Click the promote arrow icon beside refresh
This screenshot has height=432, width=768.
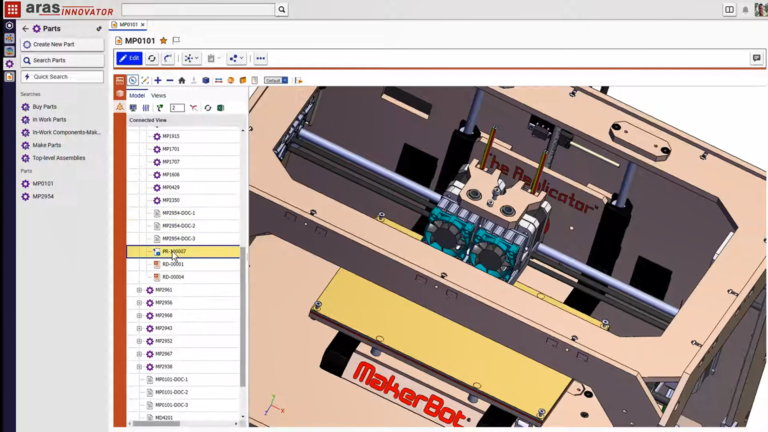click(x=168, y=58)
